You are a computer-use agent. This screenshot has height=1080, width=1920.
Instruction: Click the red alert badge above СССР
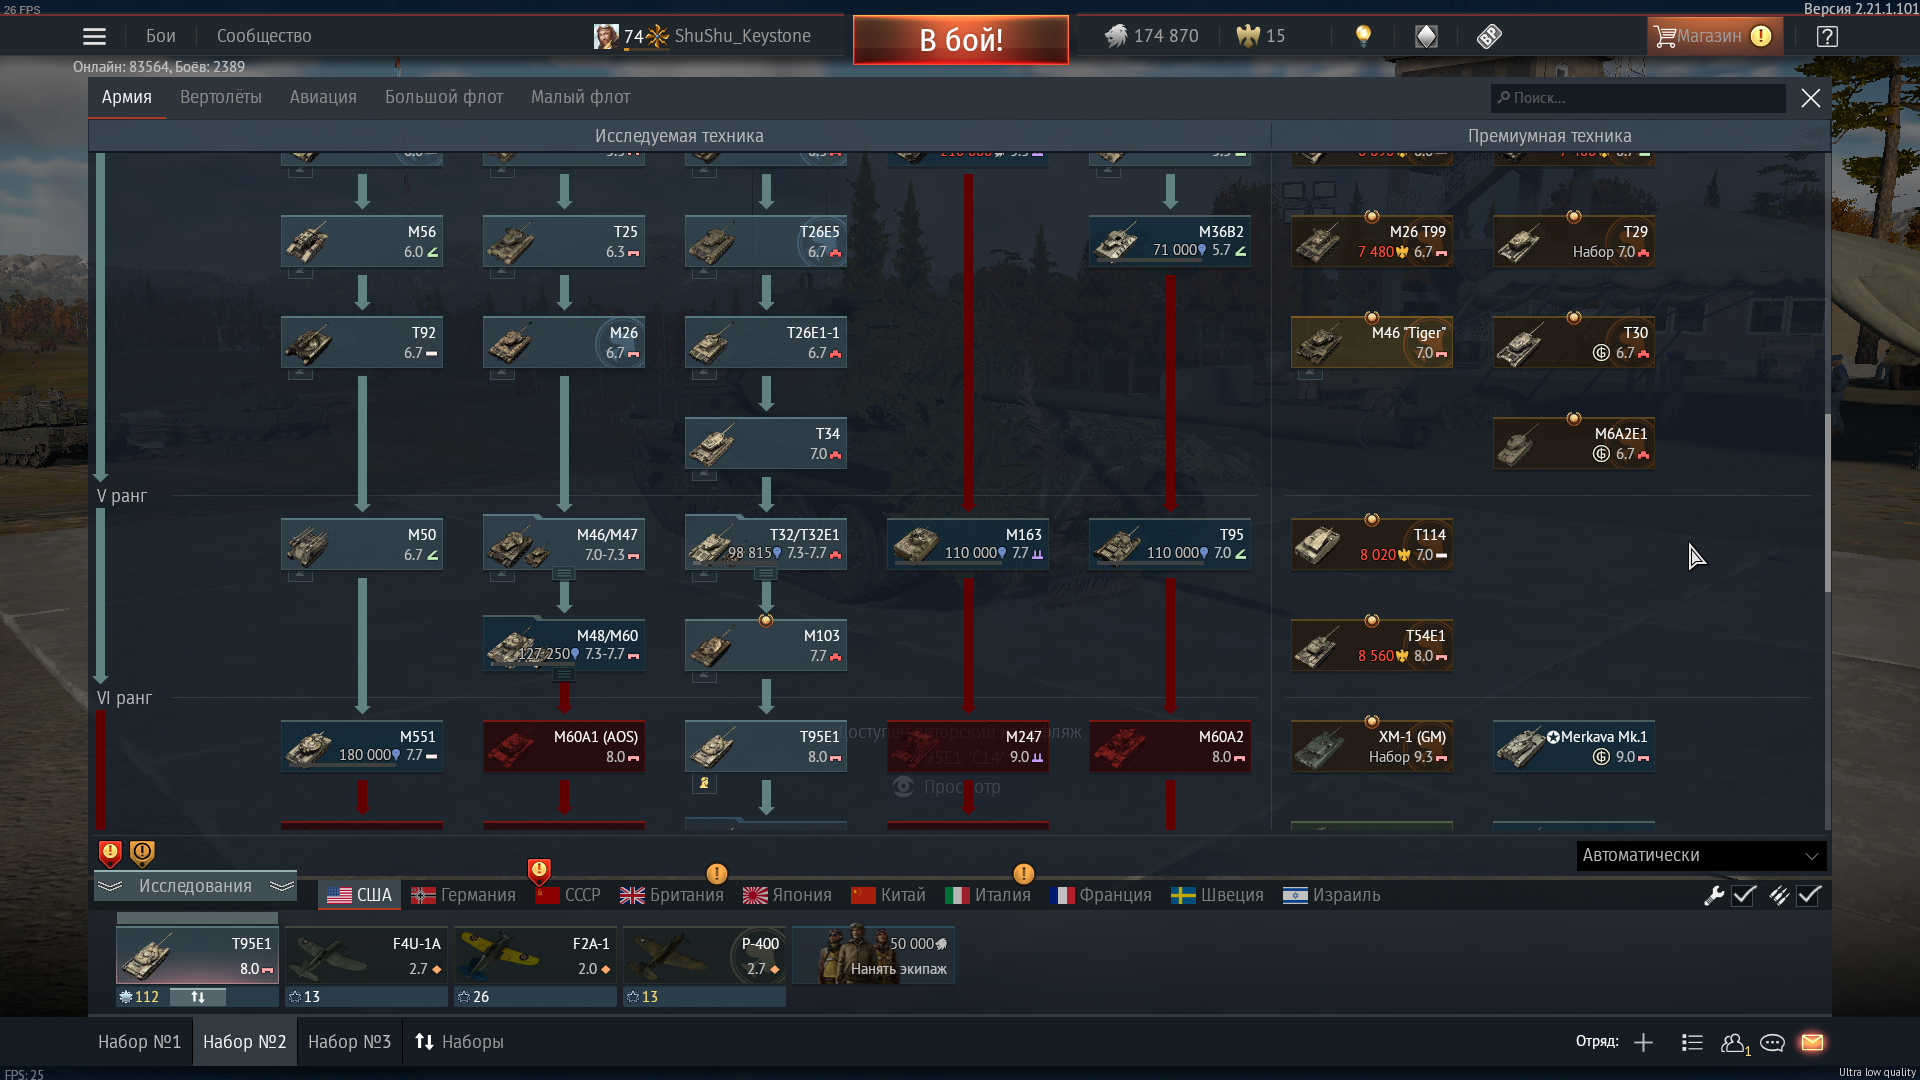[x=539, y=871]
